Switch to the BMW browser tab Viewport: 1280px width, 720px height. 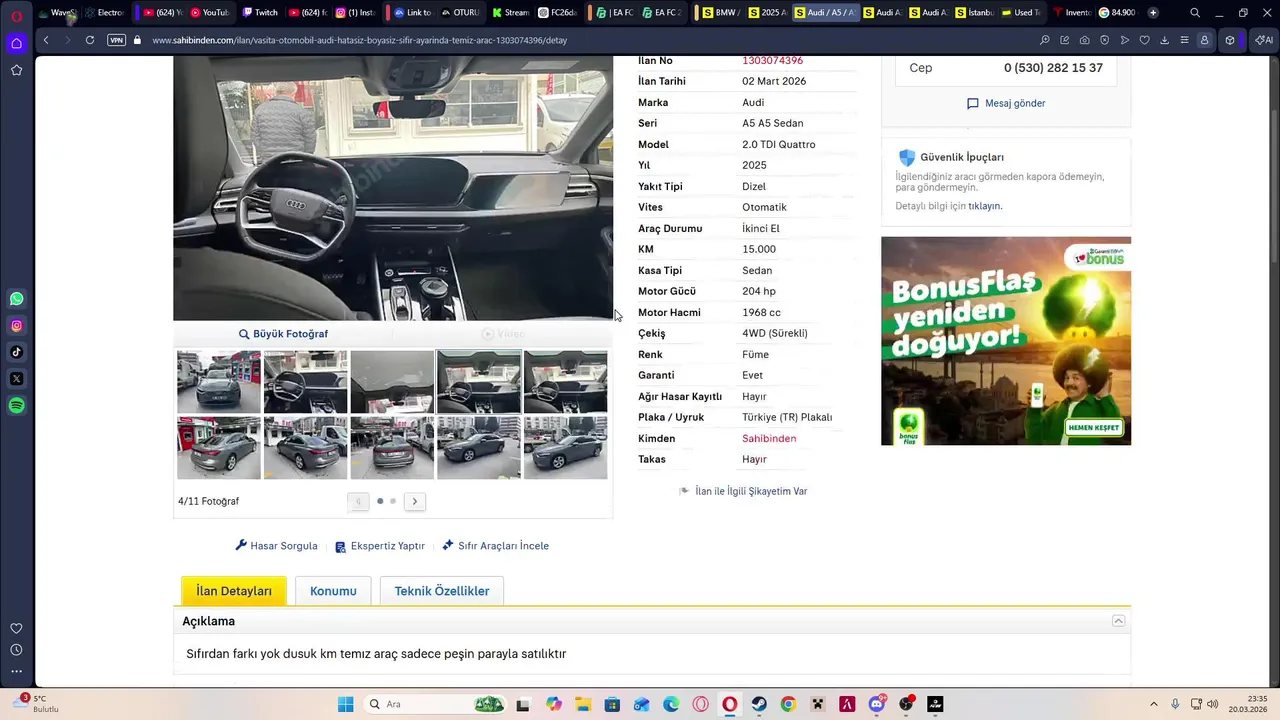click(x=720, y=12)
